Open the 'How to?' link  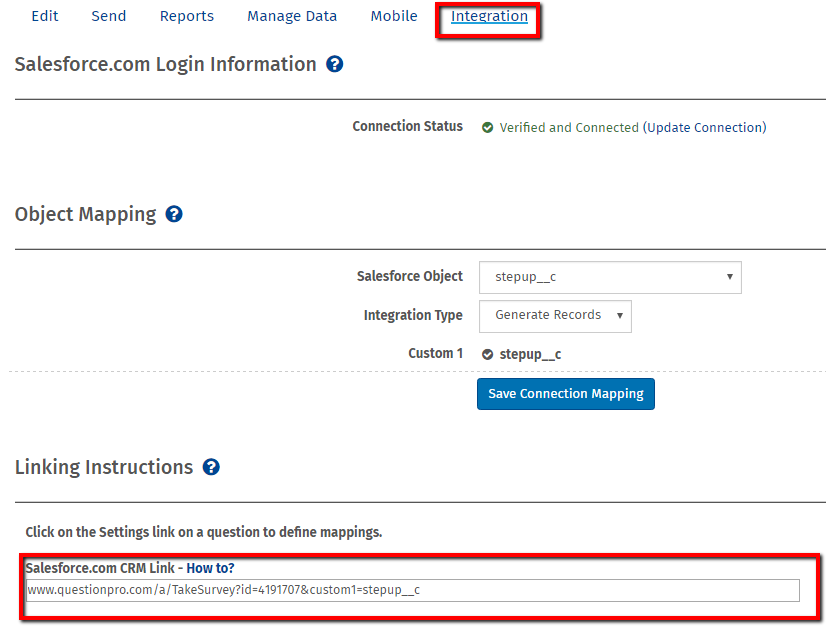210,568
